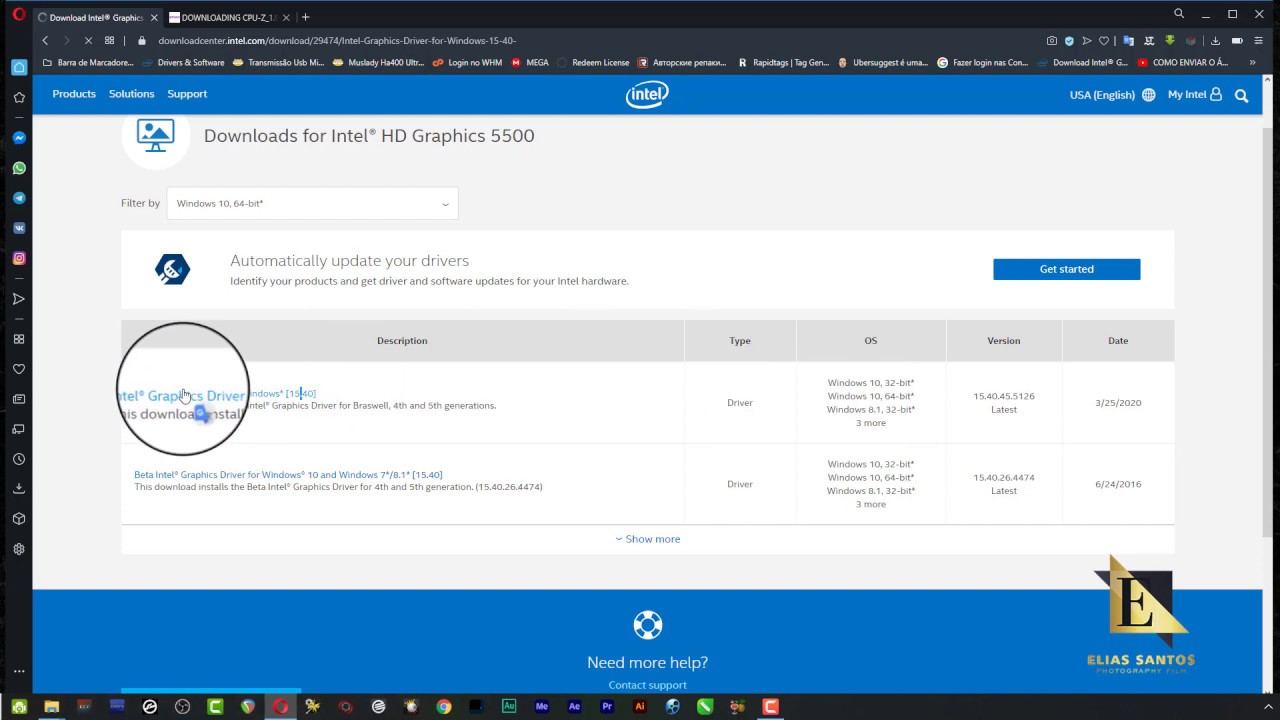Open Barra de Marcadores bookmark folder

pyautogui.click(x=88, y=62)
